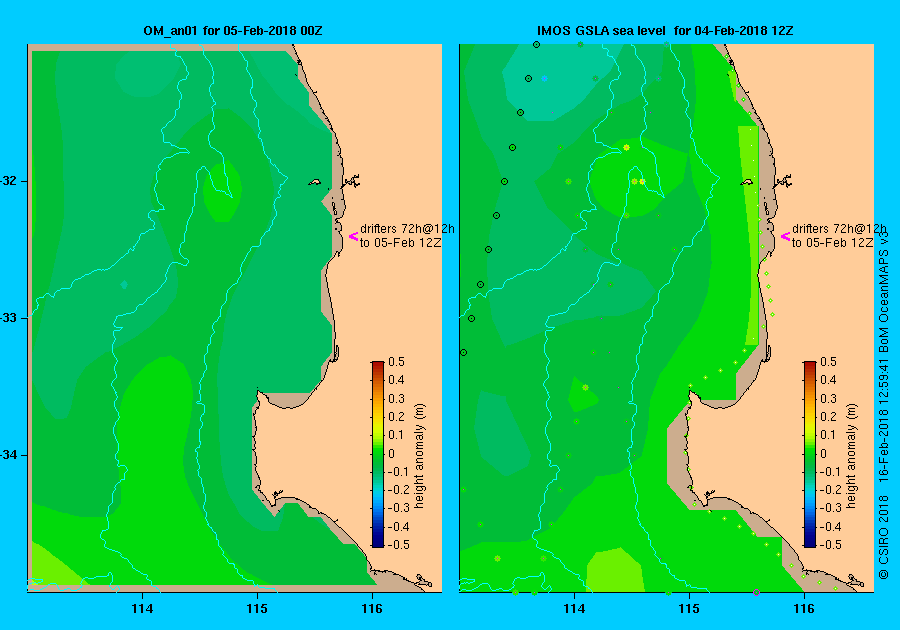
Task: Click "height anomaly (m)" label on right map
Action: point(851,456)
